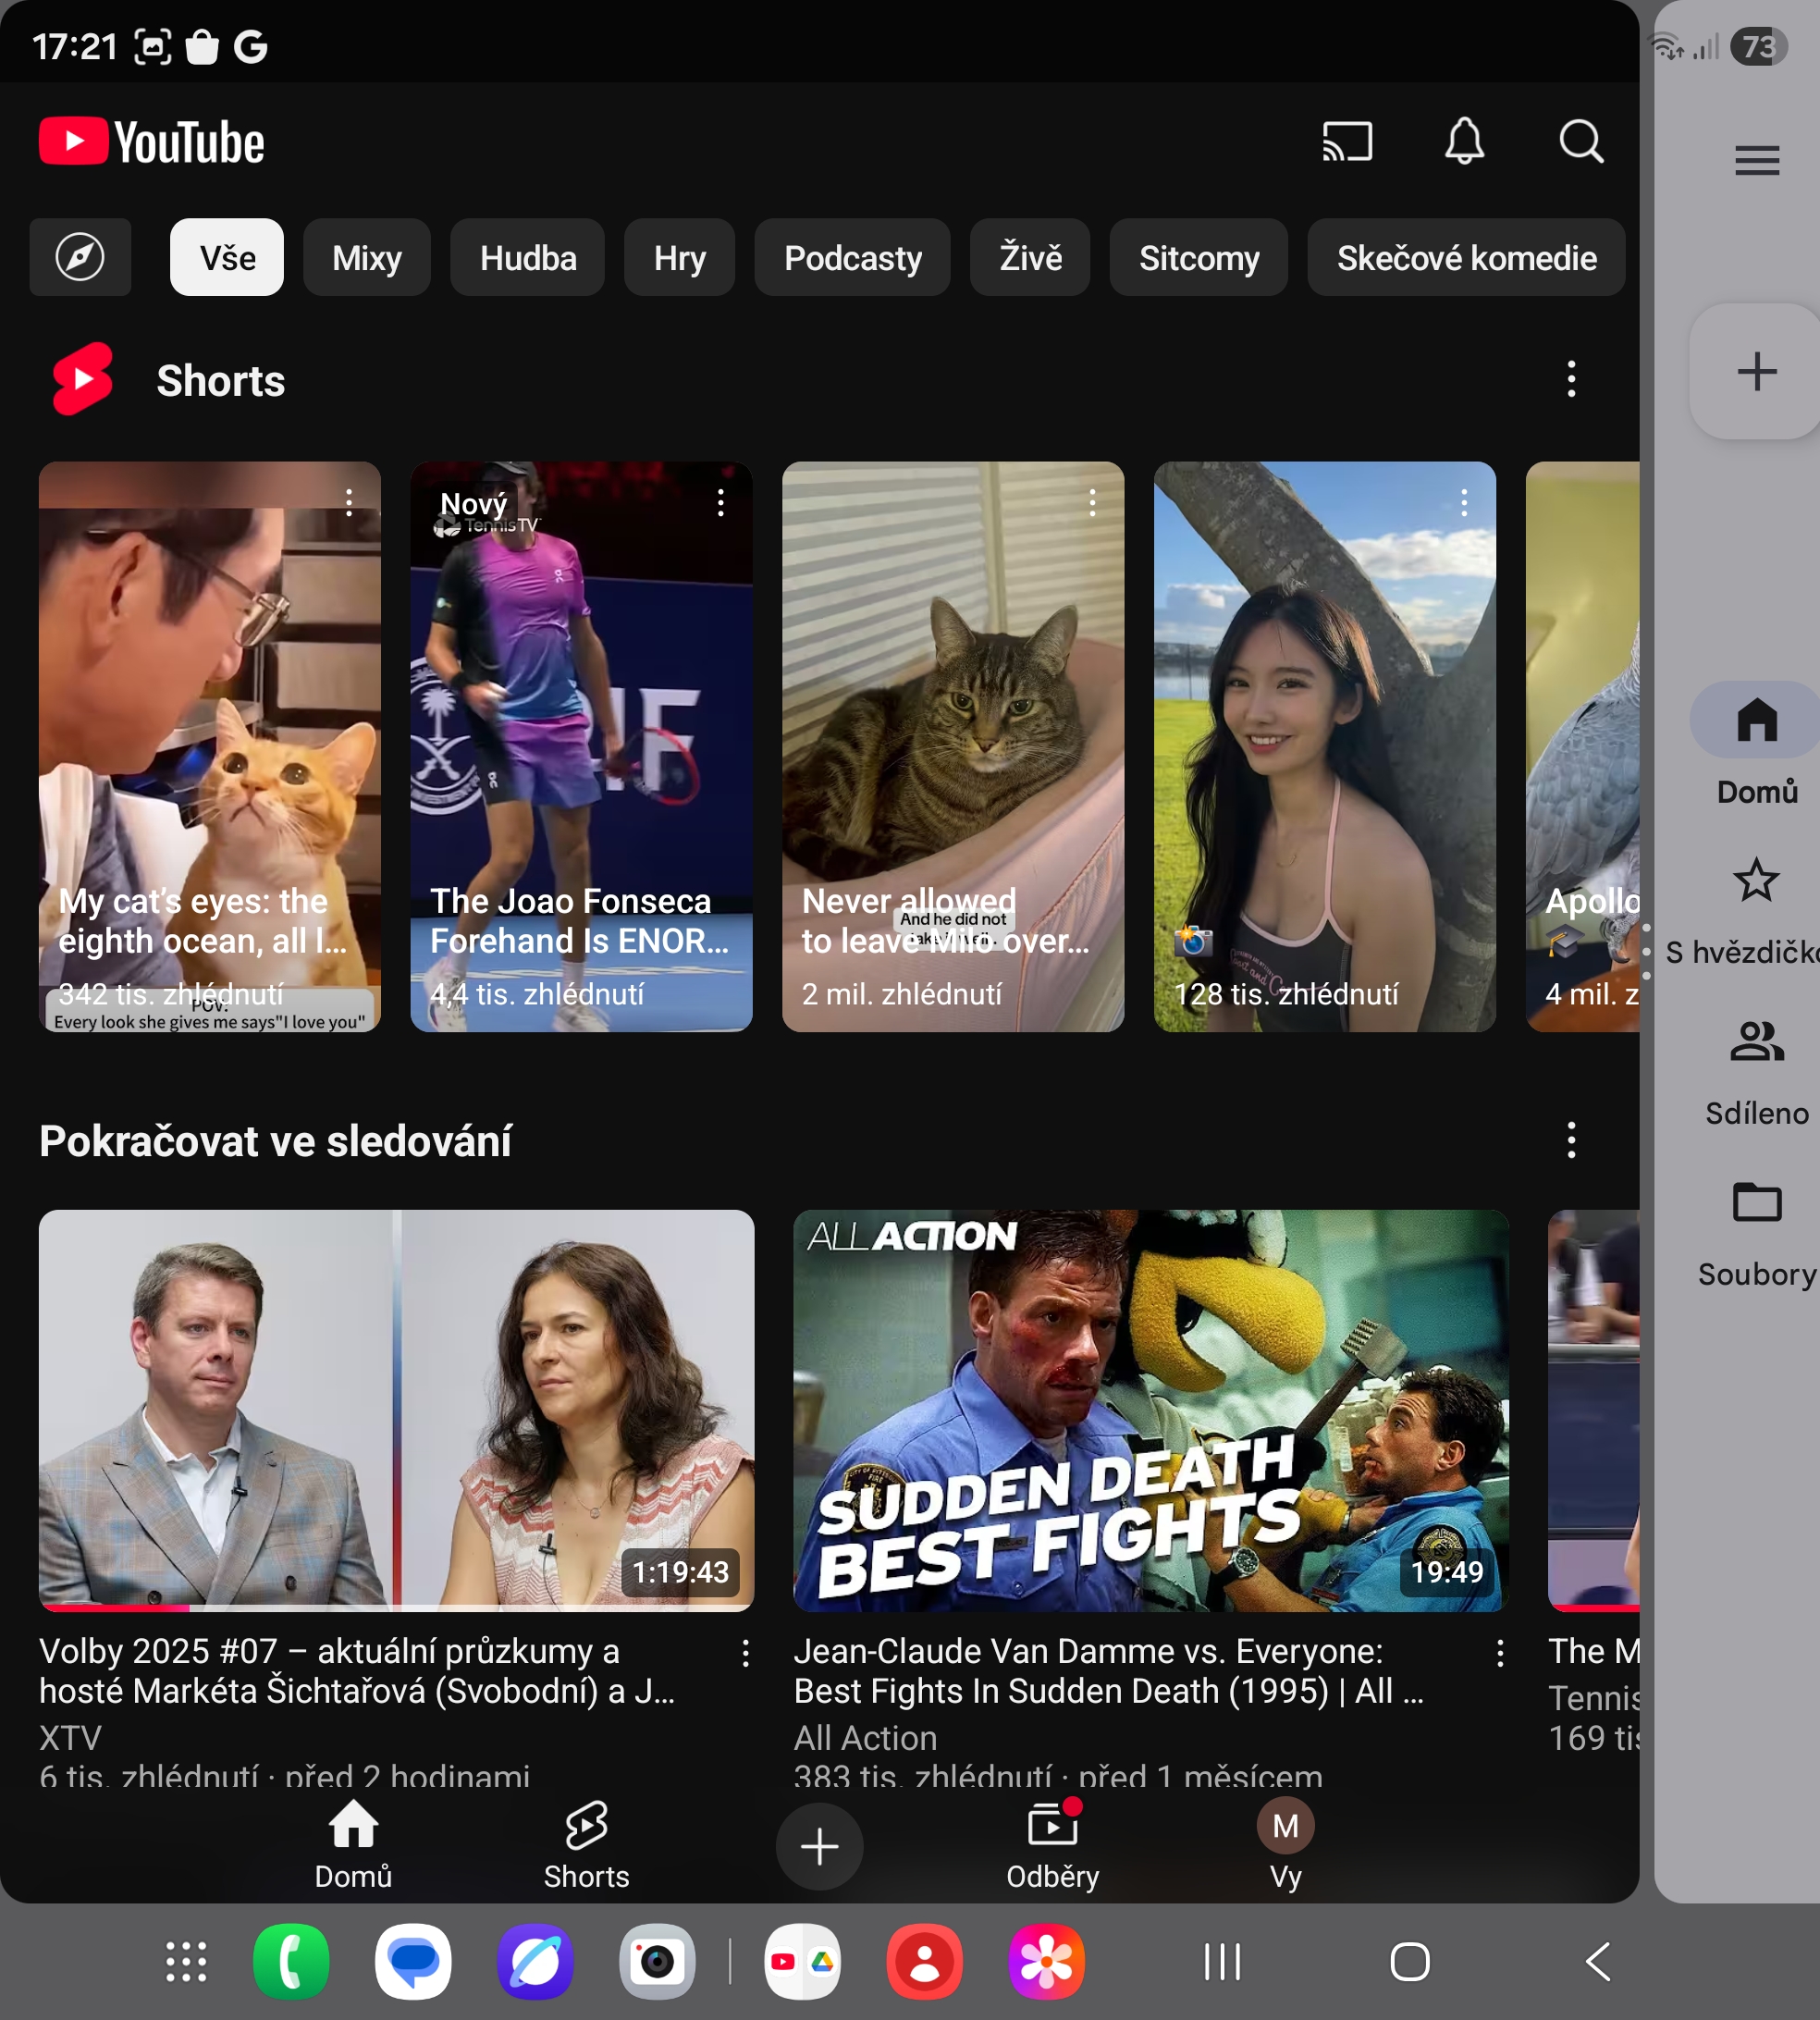
Task: Select the Živě filter chip
Action: [1030, 257]
